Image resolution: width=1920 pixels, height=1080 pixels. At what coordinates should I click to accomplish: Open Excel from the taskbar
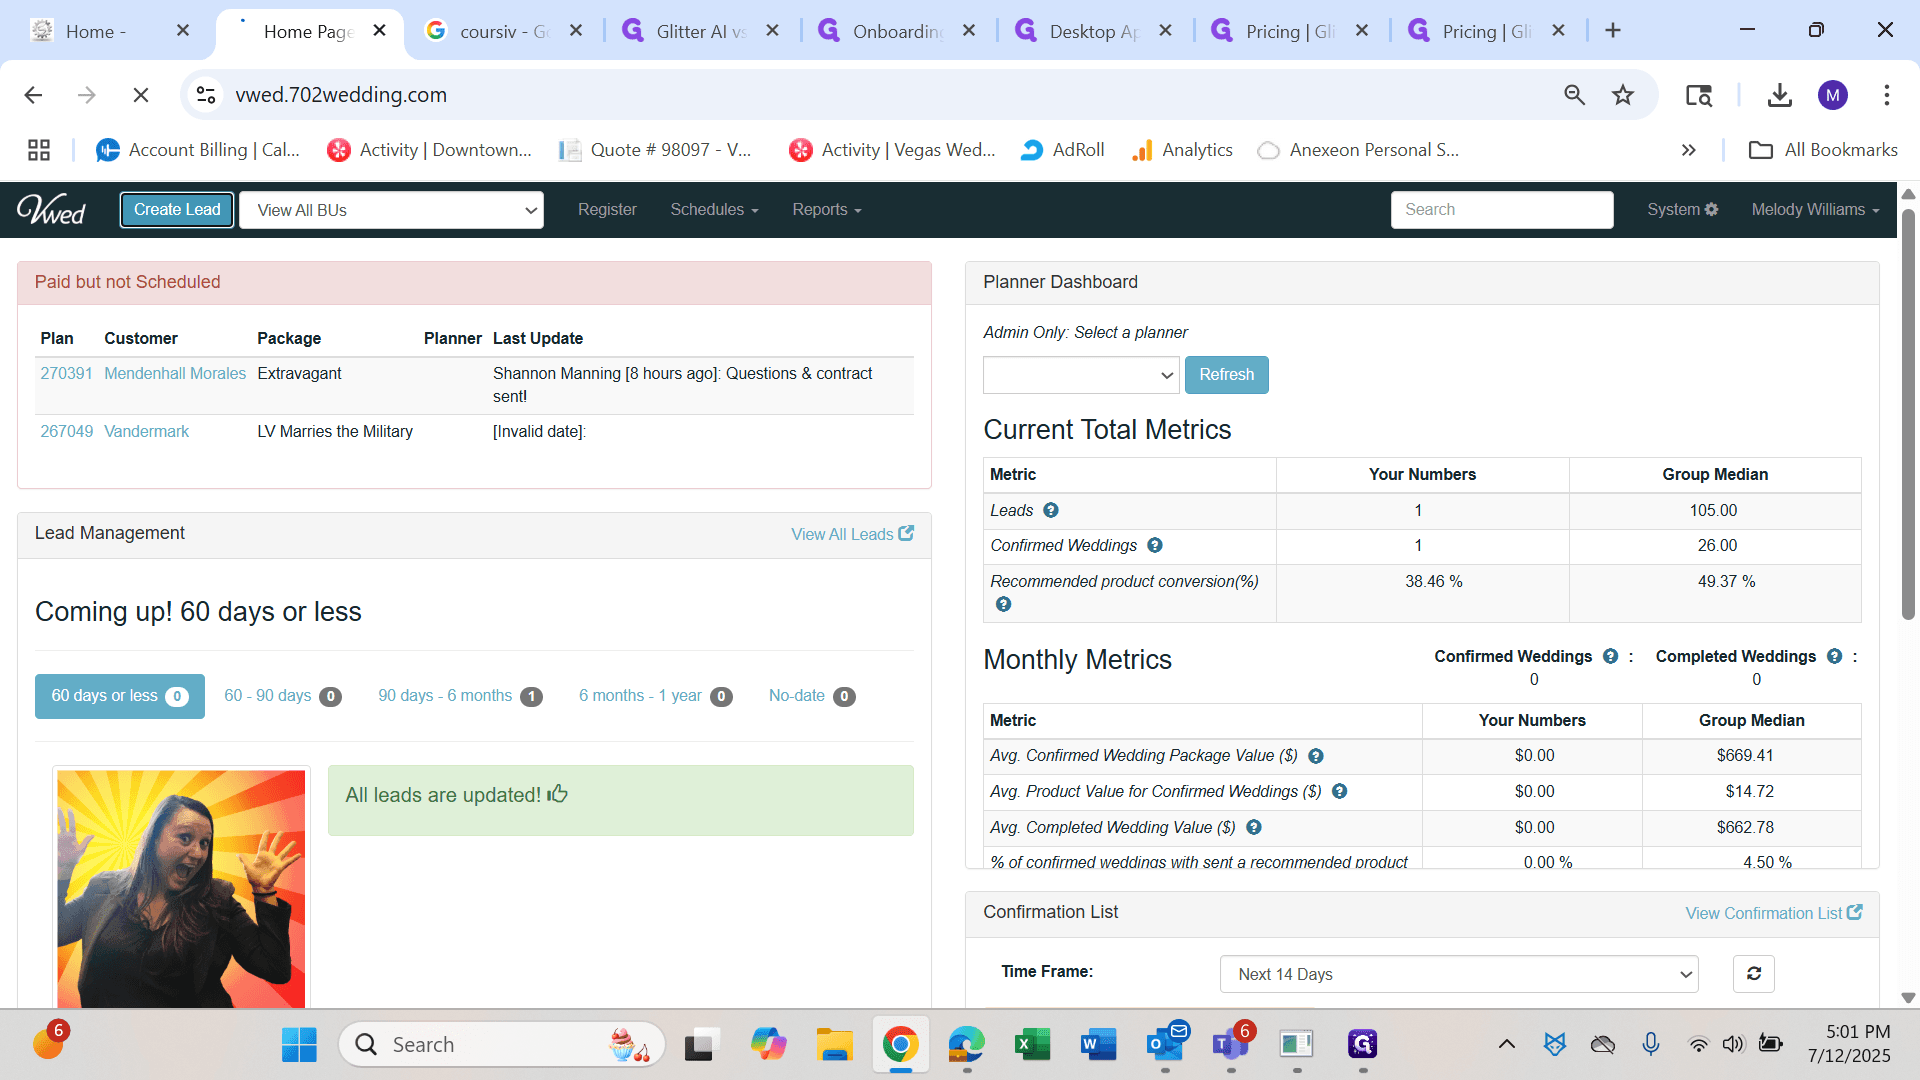1032,1045
